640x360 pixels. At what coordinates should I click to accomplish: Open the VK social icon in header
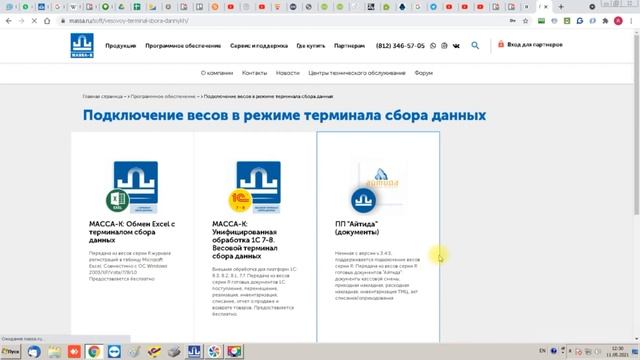coord(456,46)
